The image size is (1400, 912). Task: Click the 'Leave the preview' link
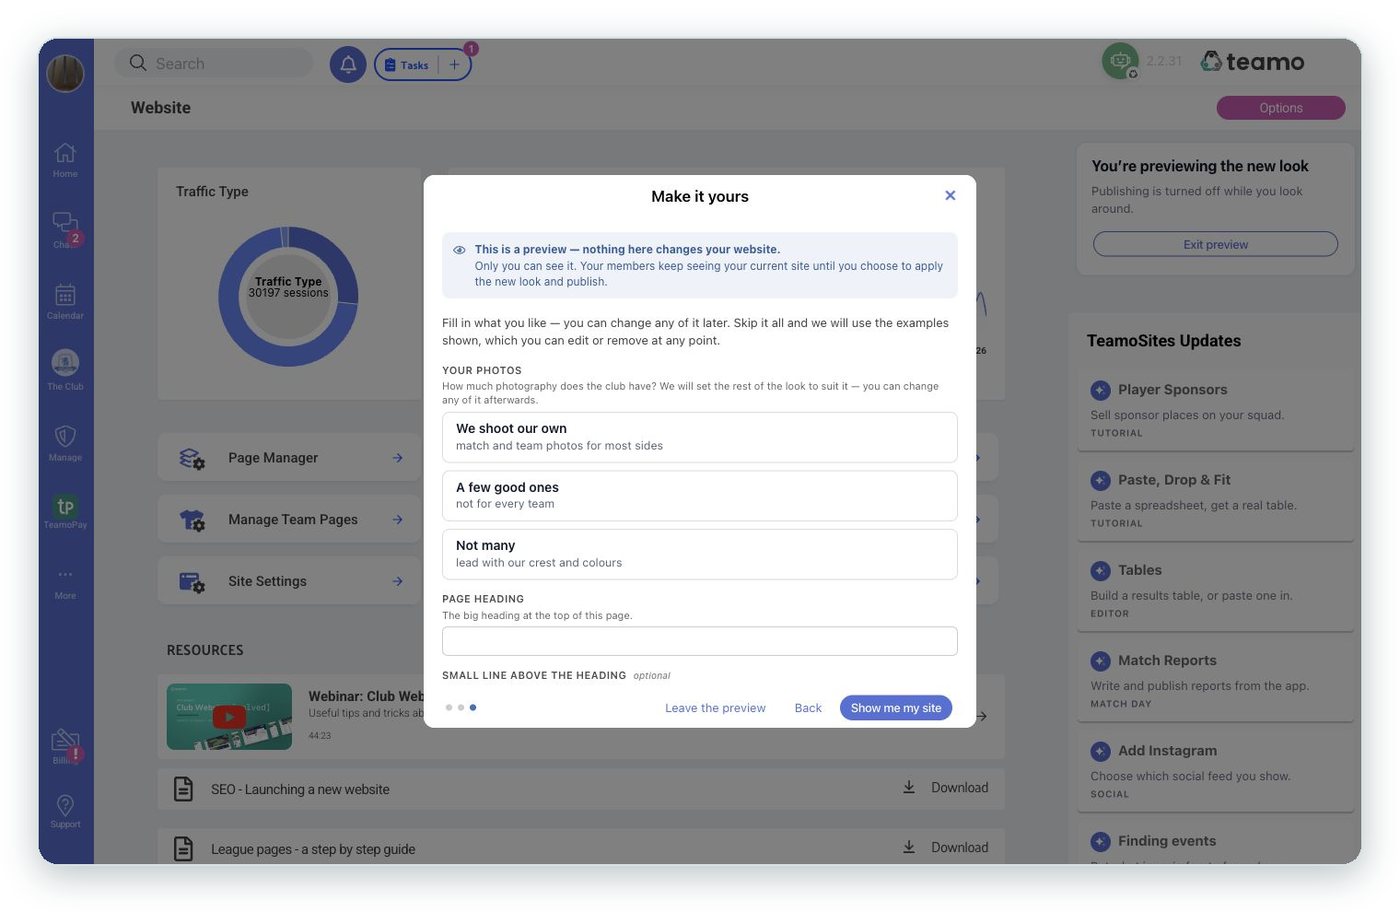(x=715, y=708)
